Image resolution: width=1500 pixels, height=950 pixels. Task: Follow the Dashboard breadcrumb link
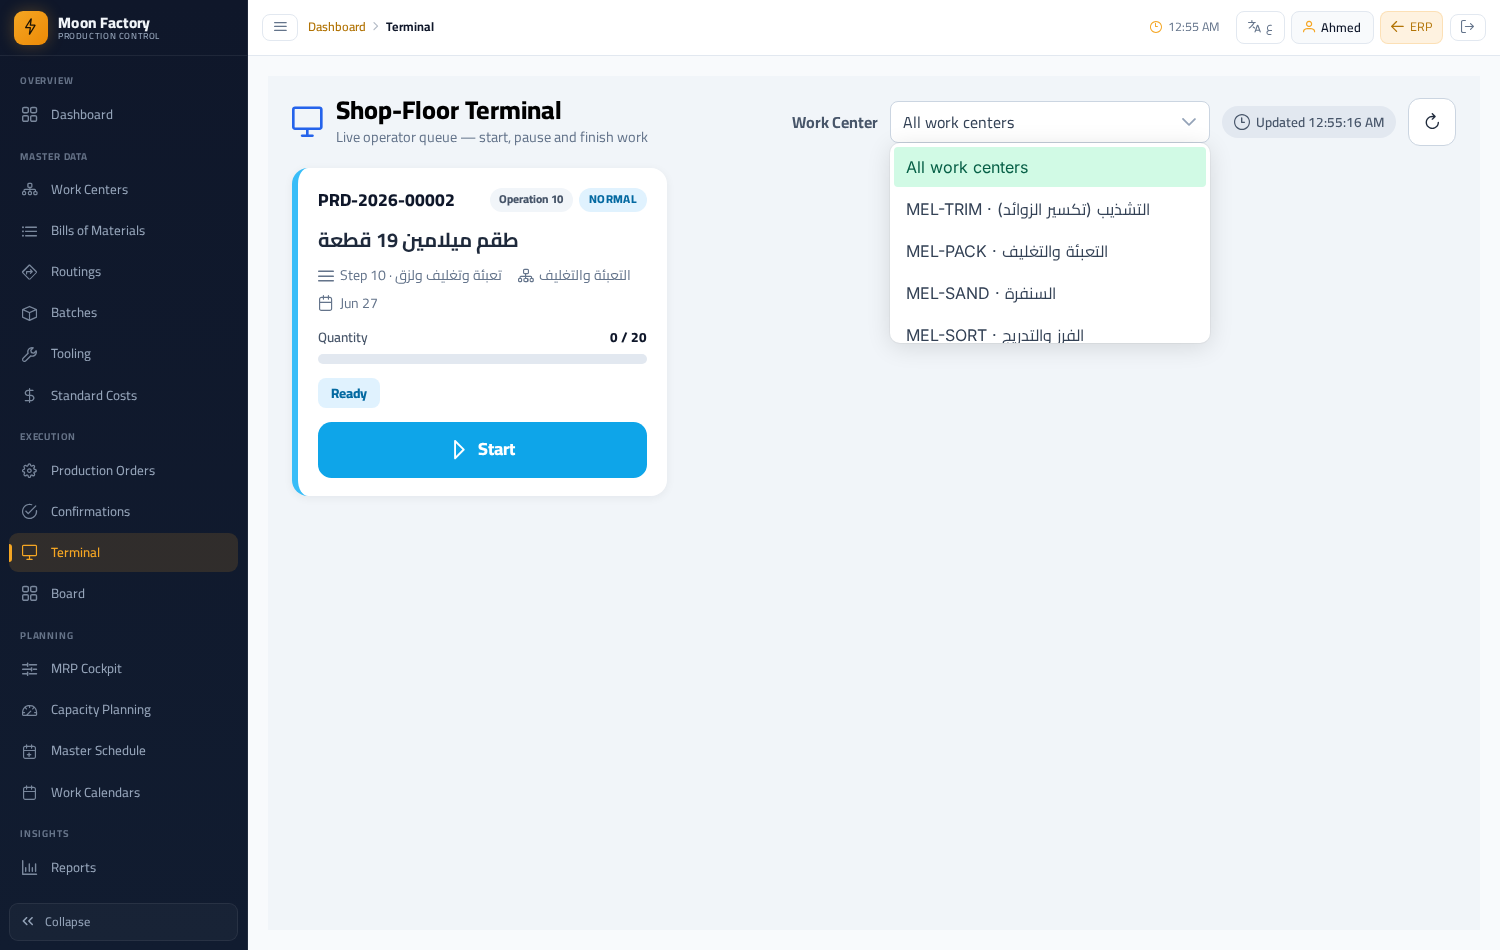click(x=336, y=27)
